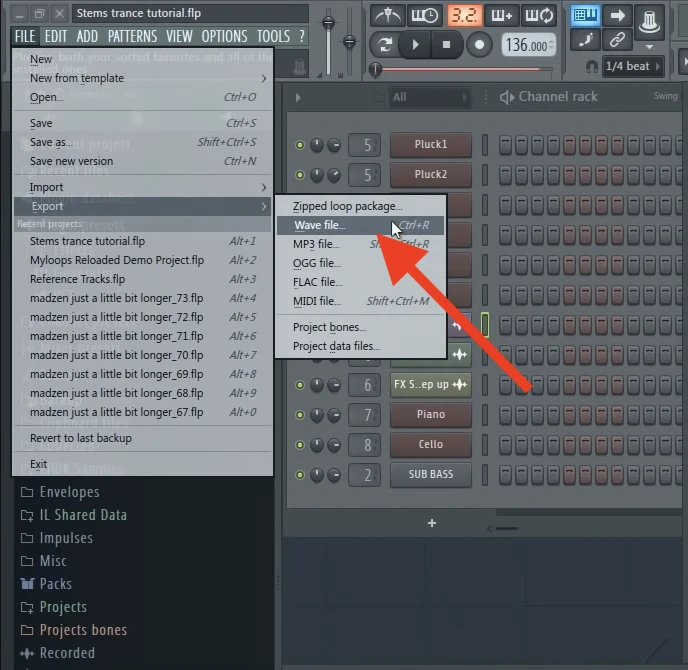Toggle the countdown before recording icon

[x=463, y=15]
